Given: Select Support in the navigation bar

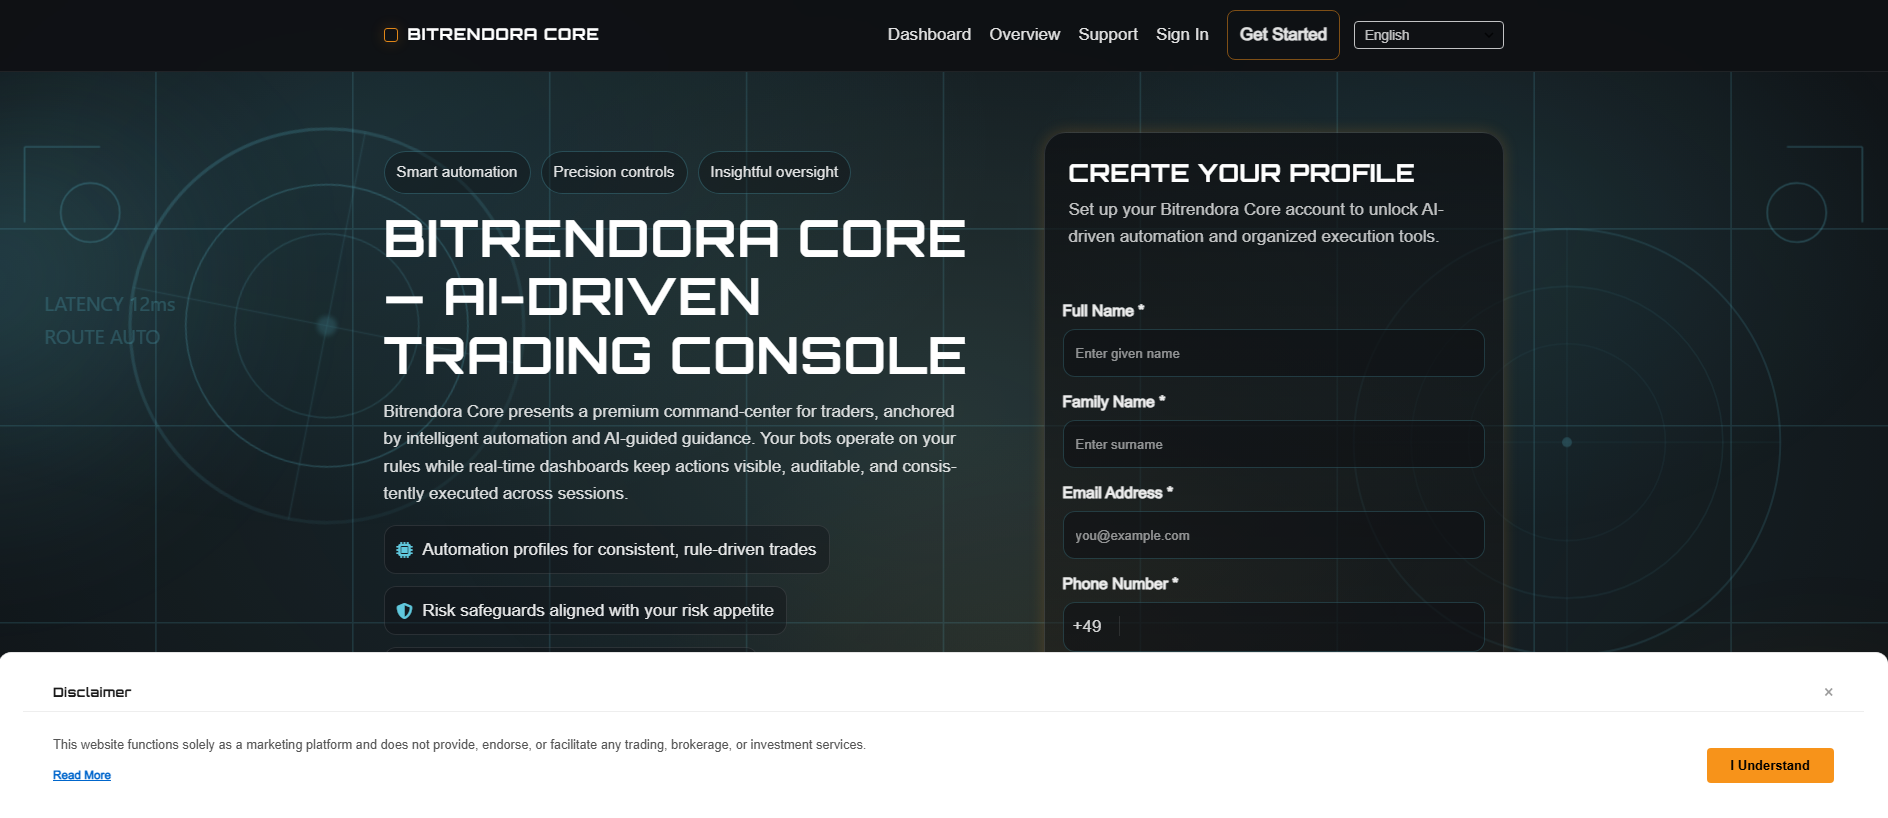Looking at the screenshot, I should coord(1107,34).
